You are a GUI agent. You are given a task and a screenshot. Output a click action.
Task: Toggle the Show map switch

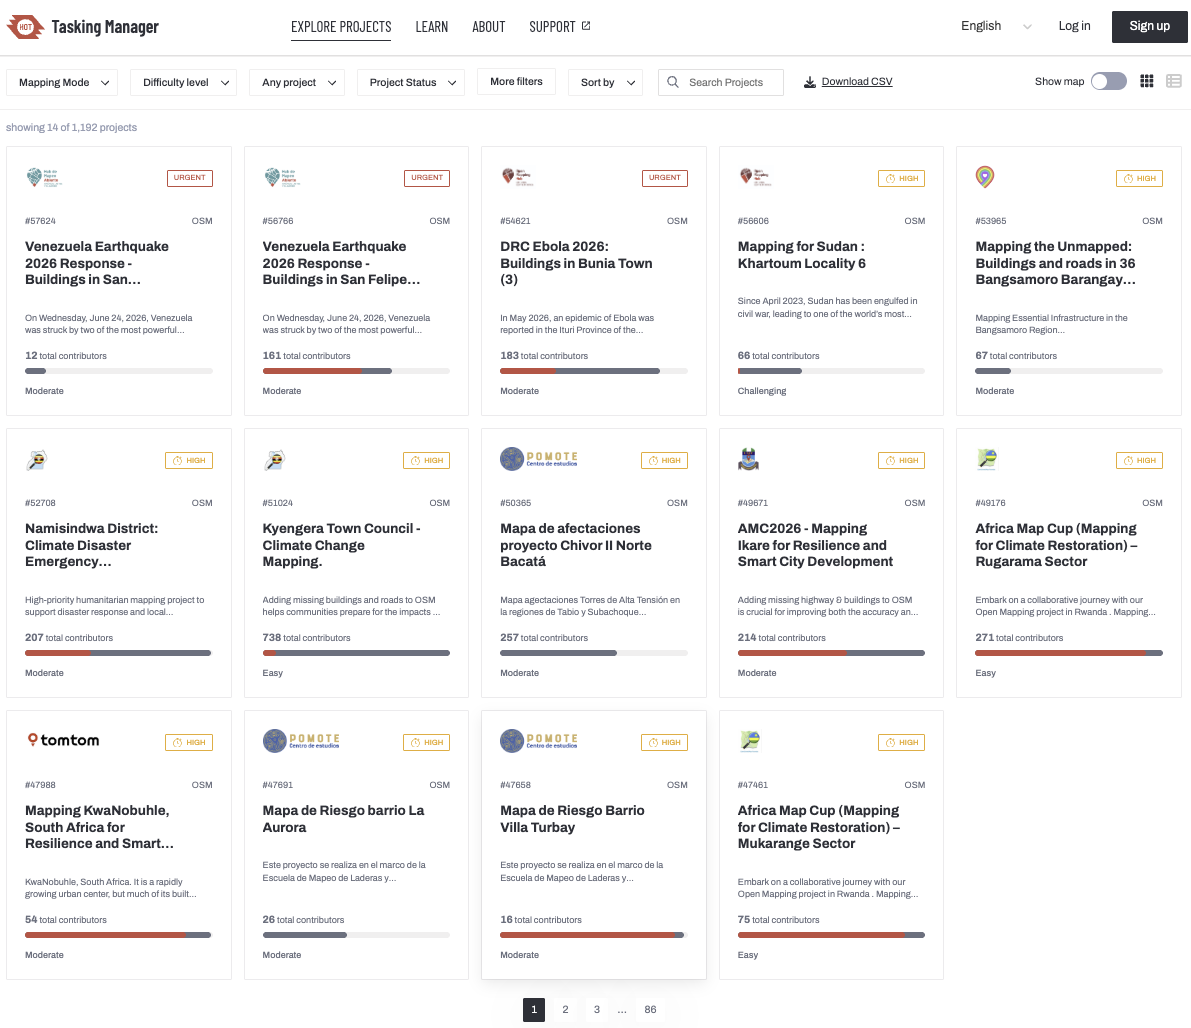1108,81
